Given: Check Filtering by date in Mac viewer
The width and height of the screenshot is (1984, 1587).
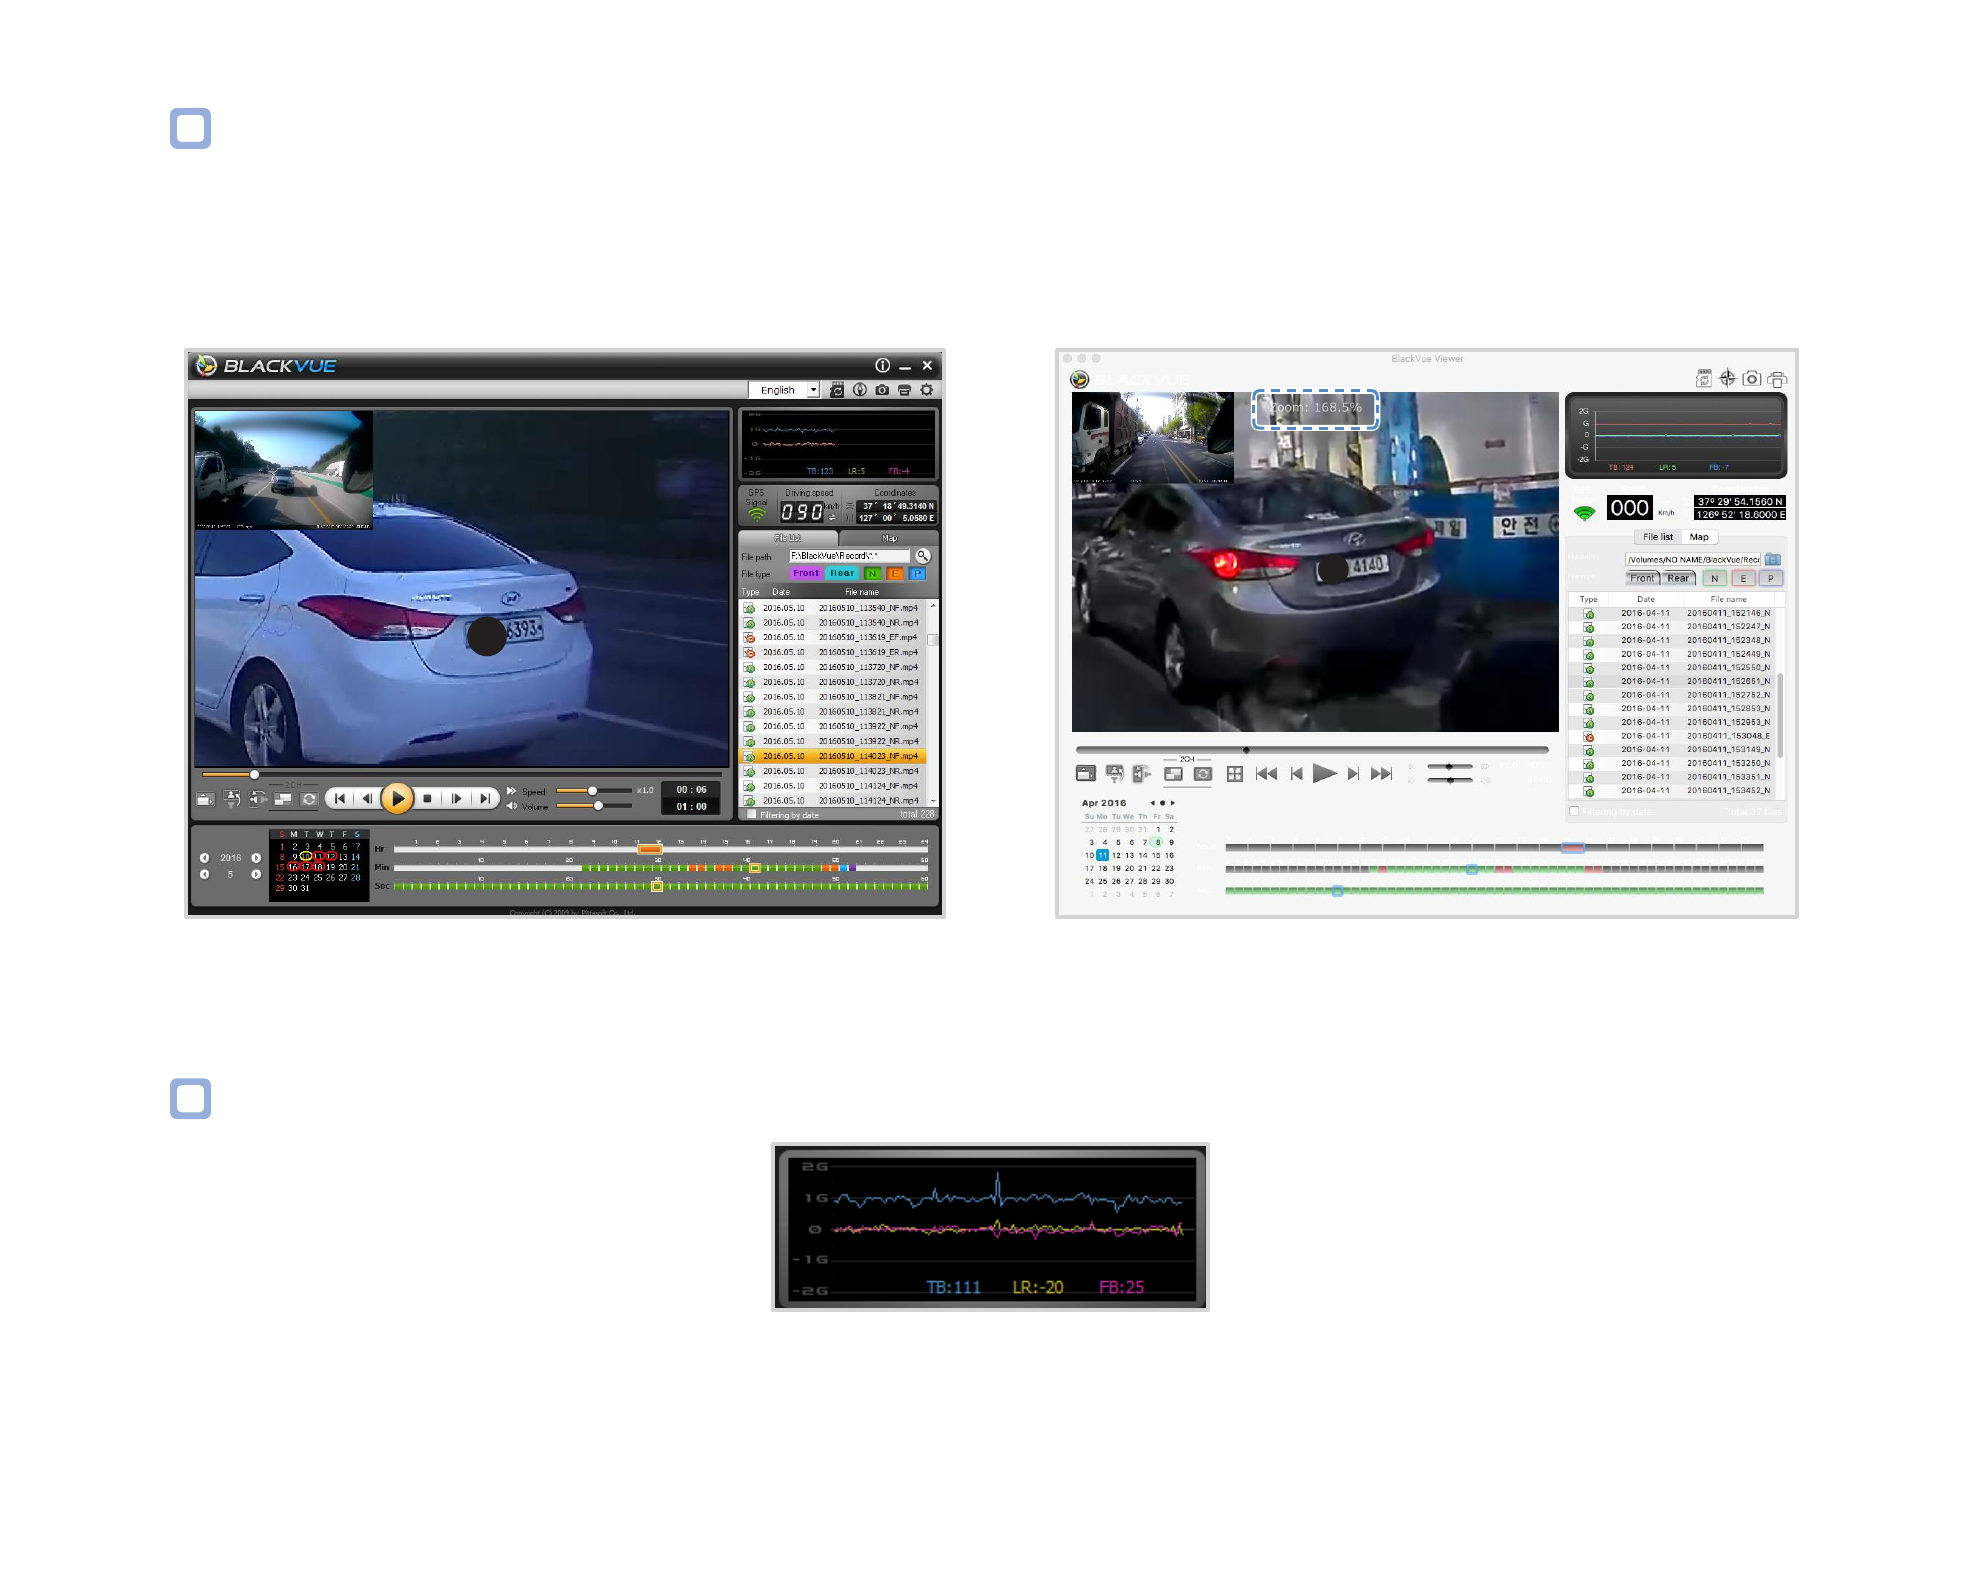Looking at the screenshot, I should tap(1574, 812).
